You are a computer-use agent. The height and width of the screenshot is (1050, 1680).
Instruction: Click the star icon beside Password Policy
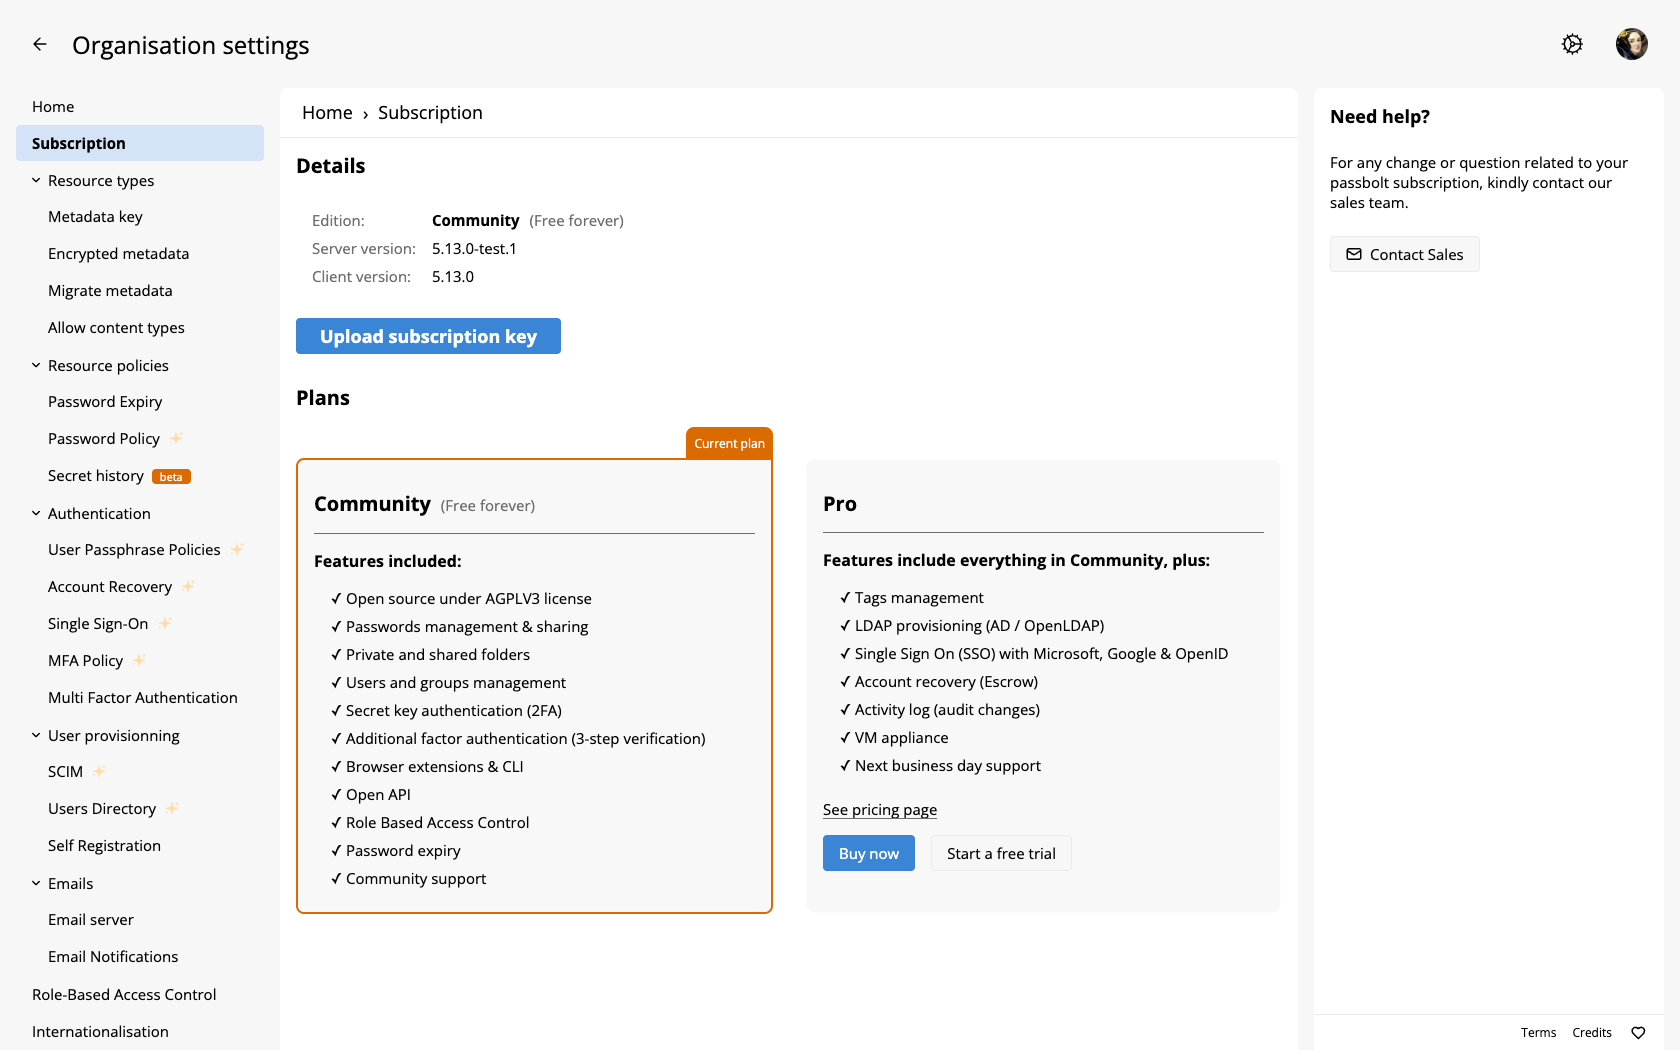pyautogui.click(x=176, y=438)
